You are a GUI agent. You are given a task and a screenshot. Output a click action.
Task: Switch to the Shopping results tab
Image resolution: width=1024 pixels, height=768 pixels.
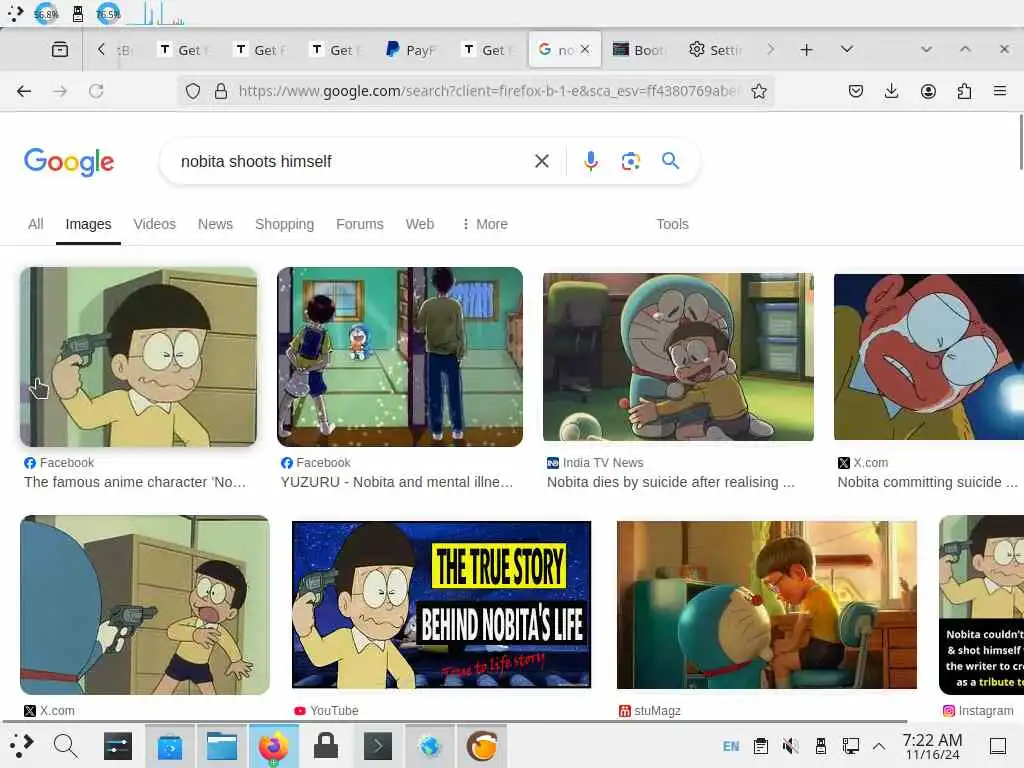tap(284, 224)
